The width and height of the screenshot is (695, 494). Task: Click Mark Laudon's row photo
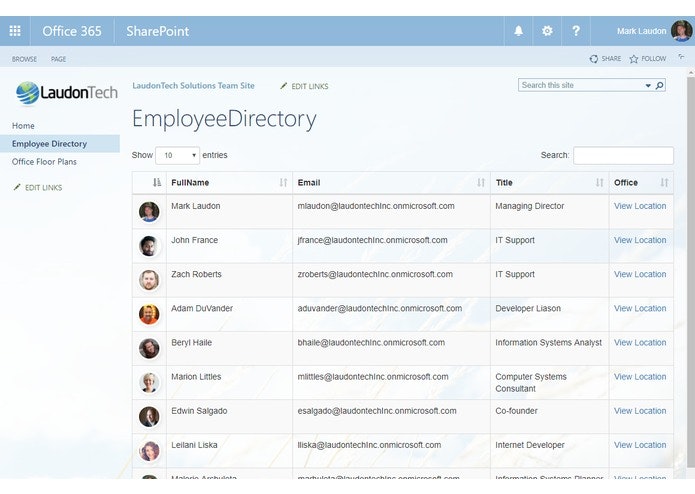click(x=149, y=212)
